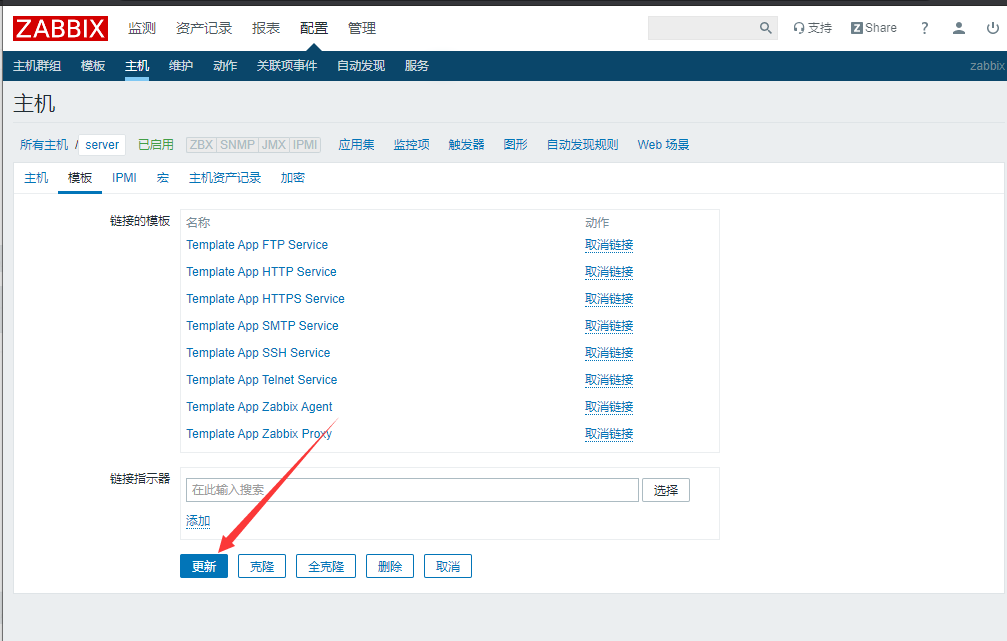This screenshot has height=641, width=1007.
Task: Open the 管理 menu
Action: click(362, 28)
